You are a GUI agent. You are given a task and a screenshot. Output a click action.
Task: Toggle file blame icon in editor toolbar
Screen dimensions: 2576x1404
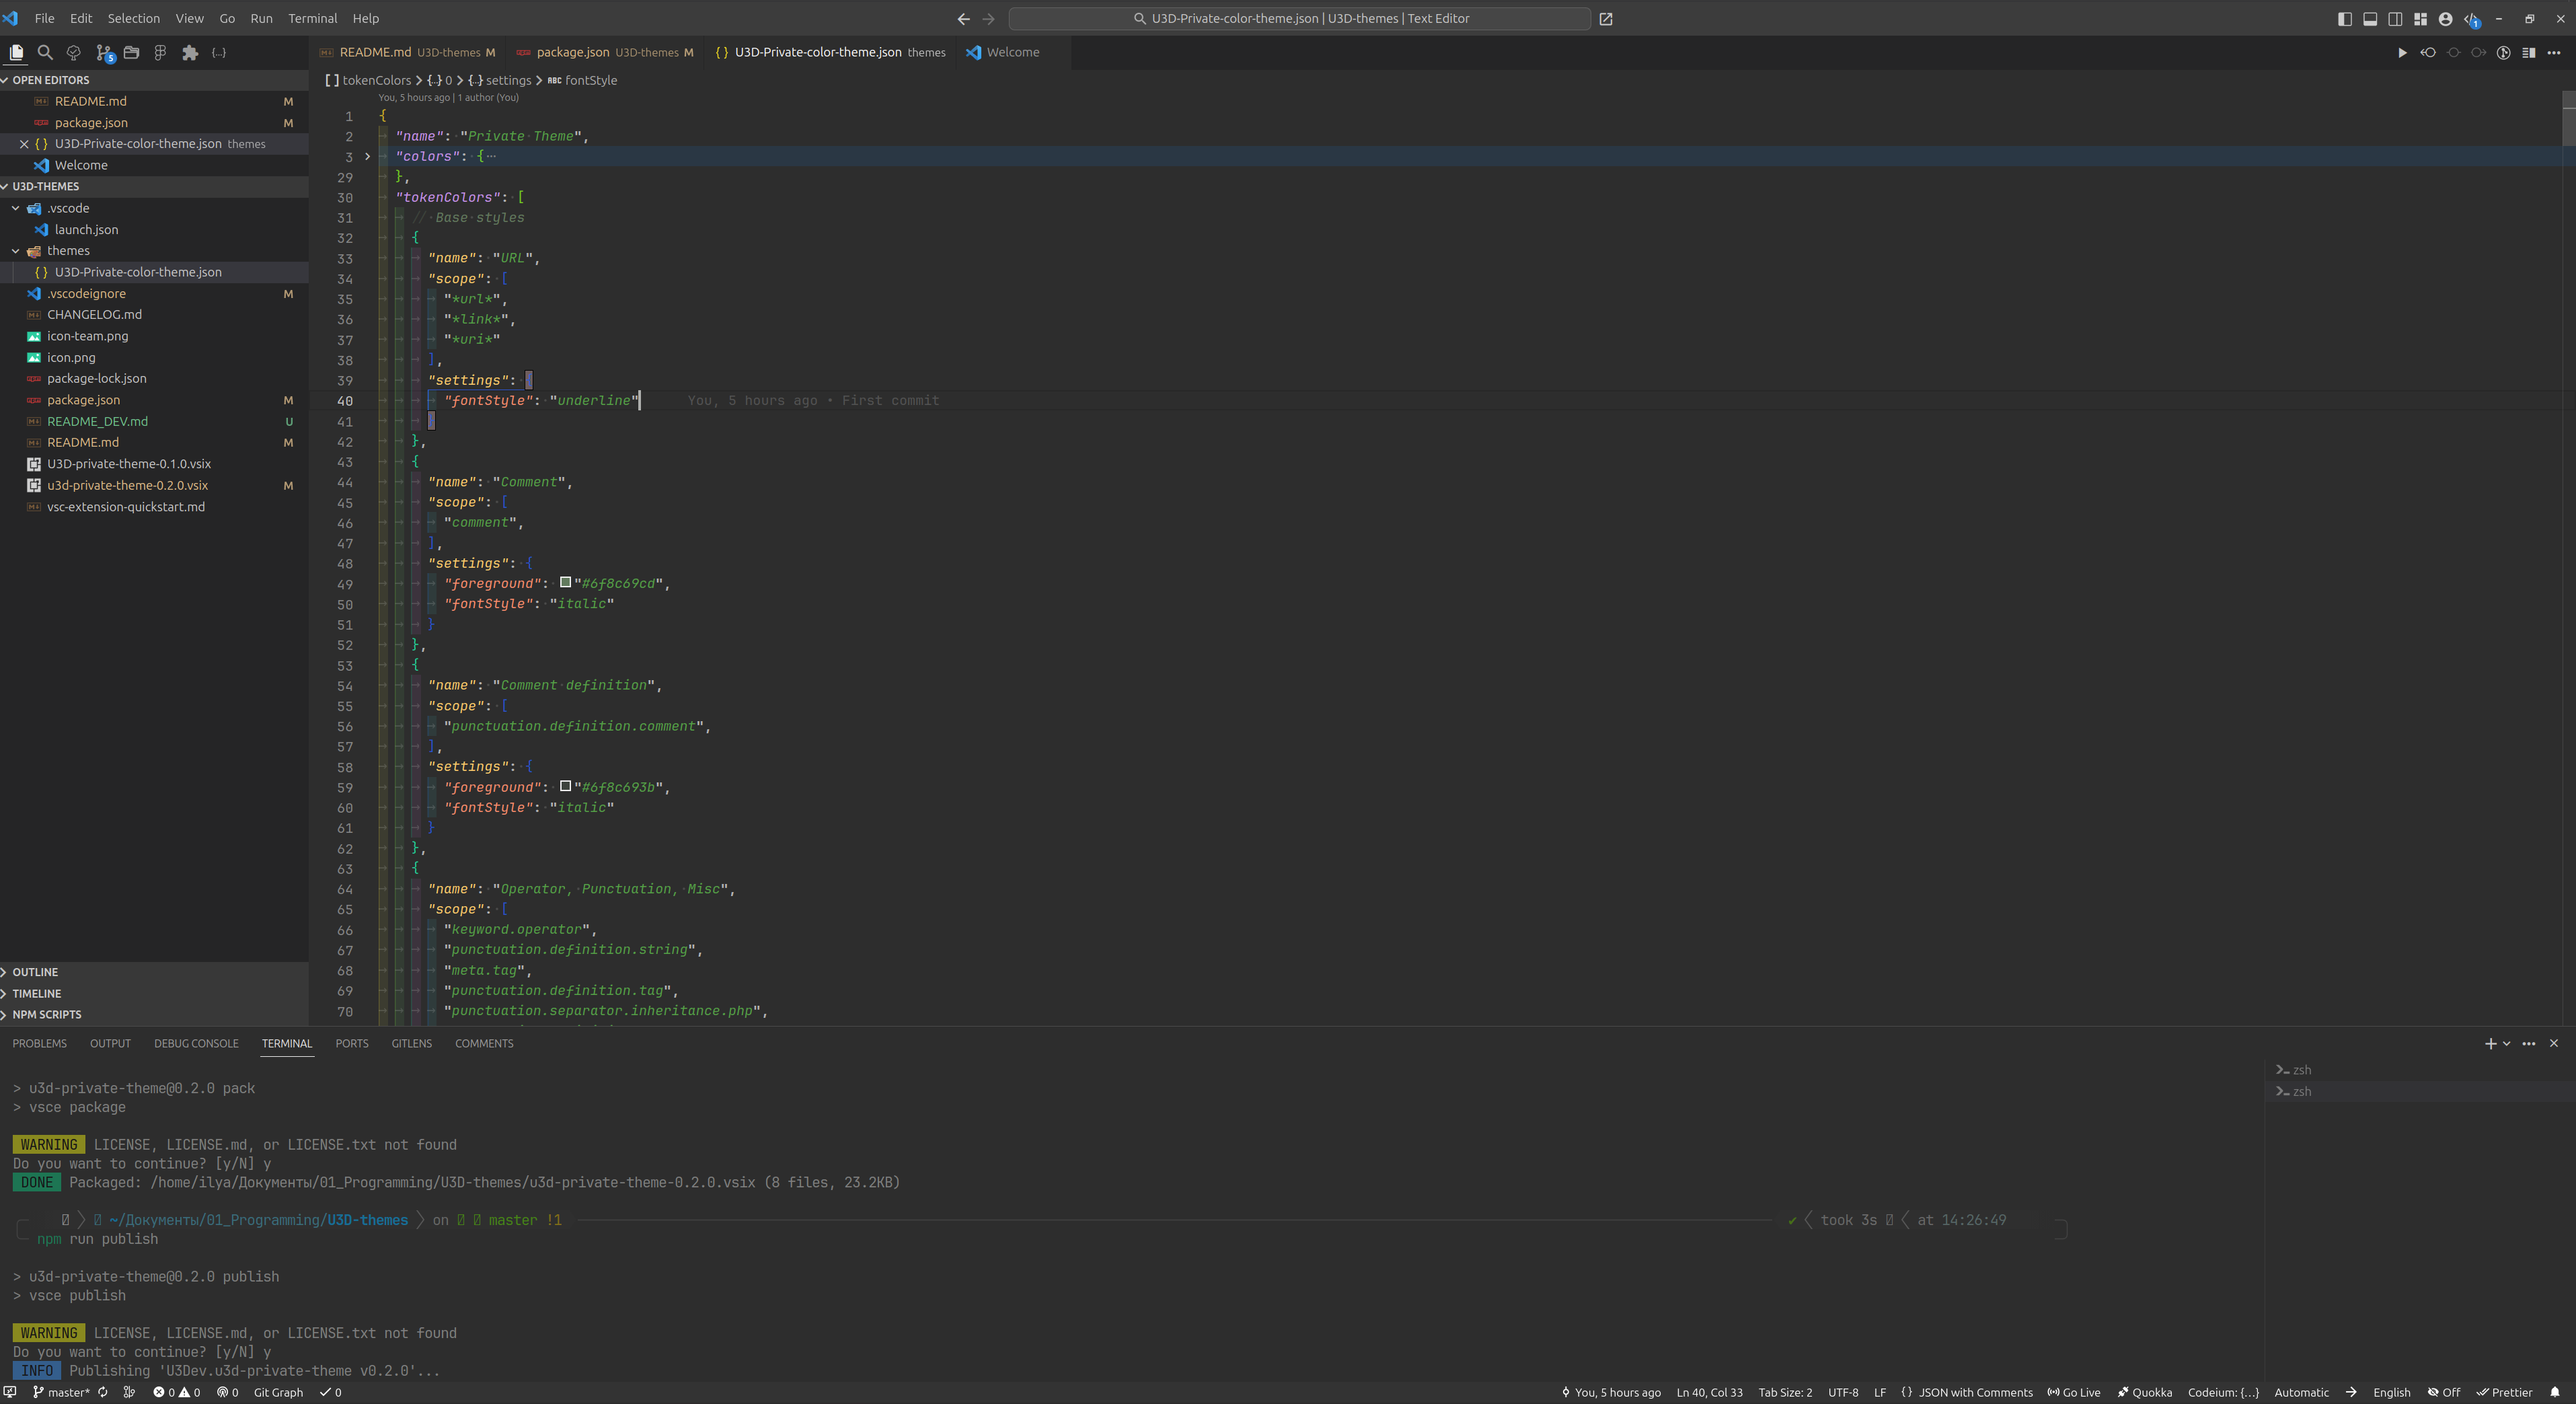point(2503,53)
